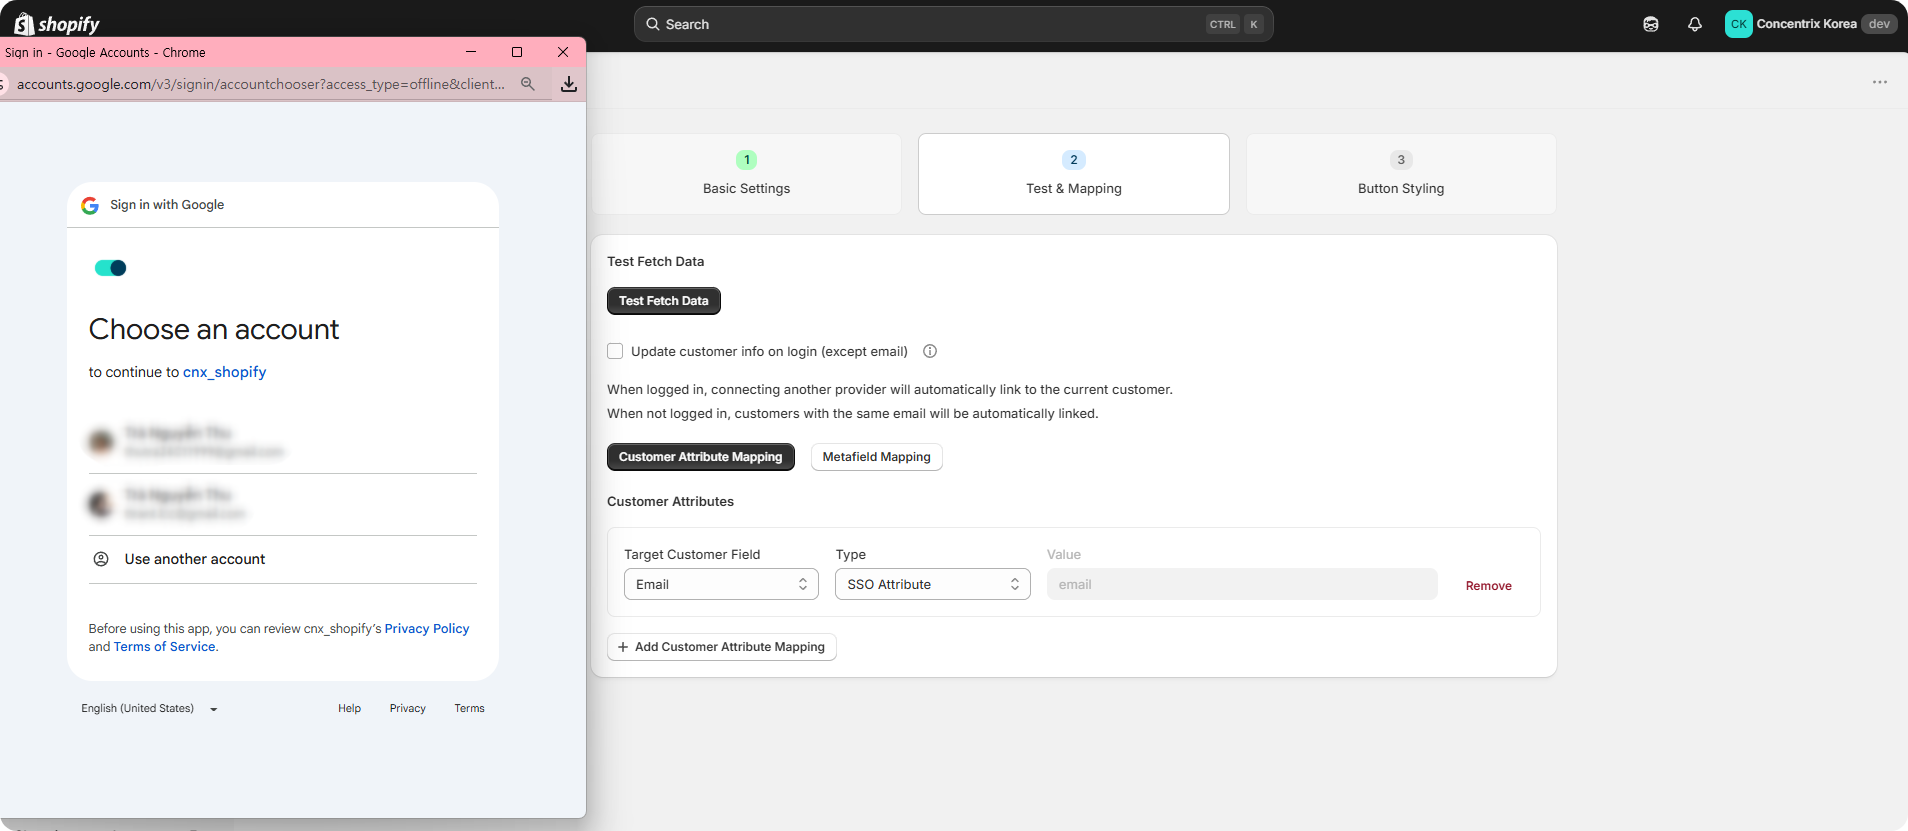Image resolution: width=1908 pixels, height=831 pixels.
Task: Click the Test Fetch Data button
Action: click(x=664, y=301)
